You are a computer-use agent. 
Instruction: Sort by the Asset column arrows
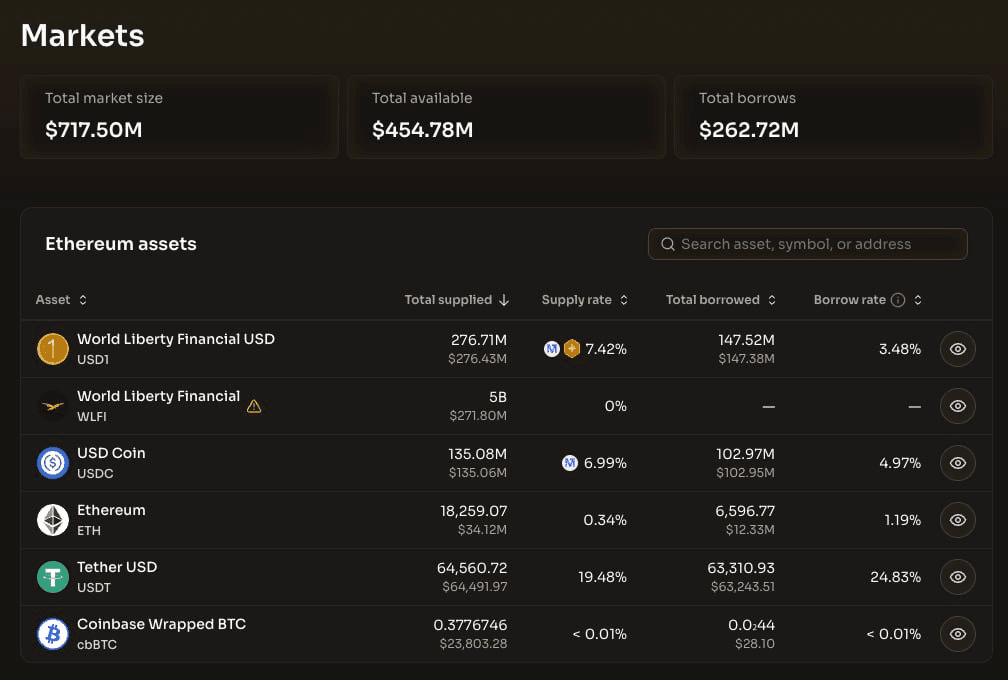click(83, 300)
